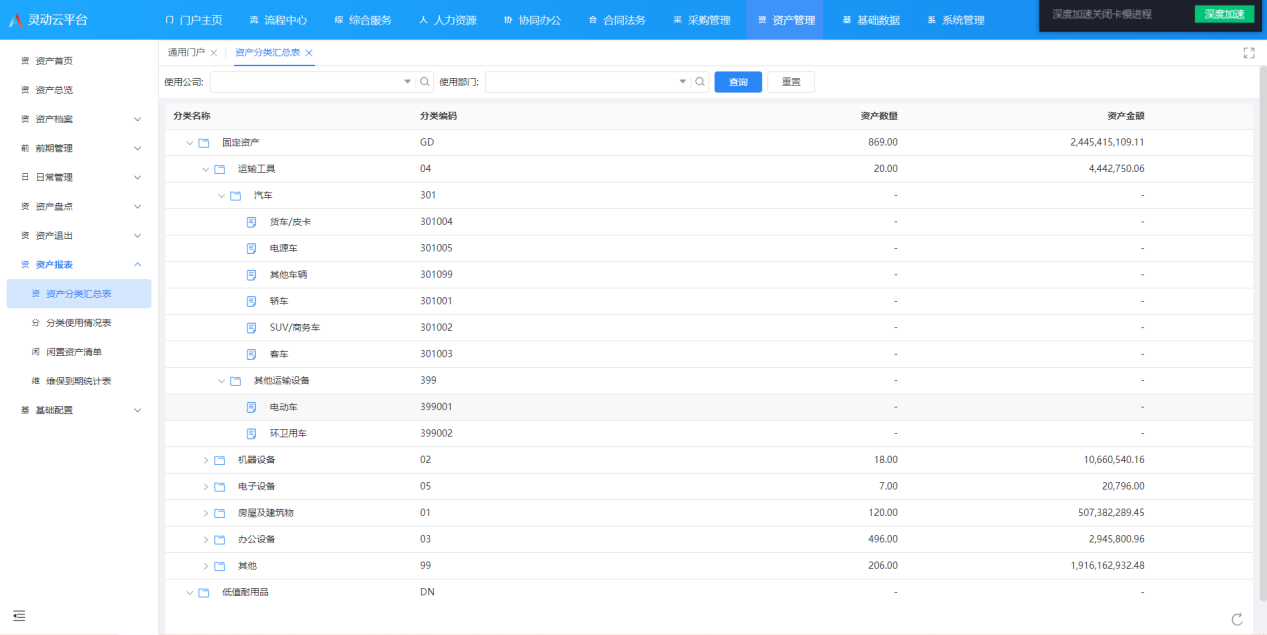1267x635 pixels.
Task: Collapse the 汽车 tree node
Action: pyautogui.click(x=222, y=196)
